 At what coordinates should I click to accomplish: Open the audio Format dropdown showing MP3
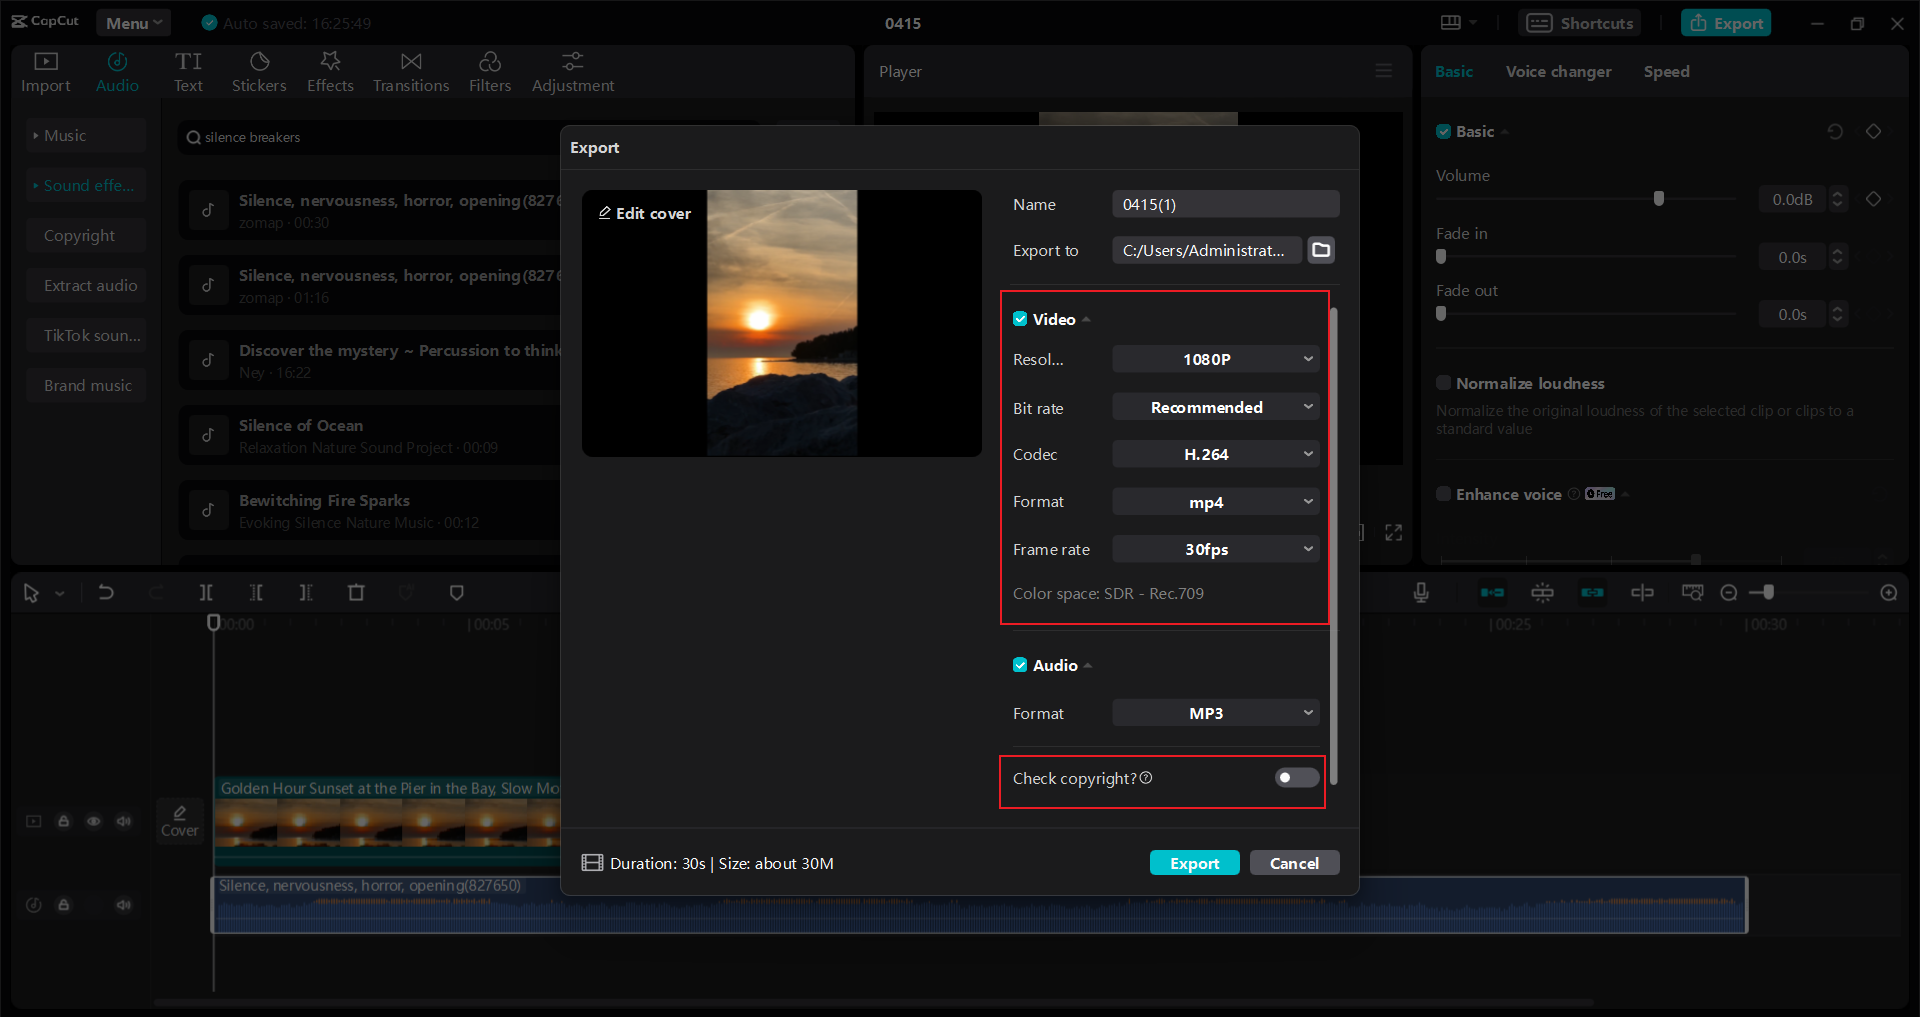click(x=1215, y=712)
